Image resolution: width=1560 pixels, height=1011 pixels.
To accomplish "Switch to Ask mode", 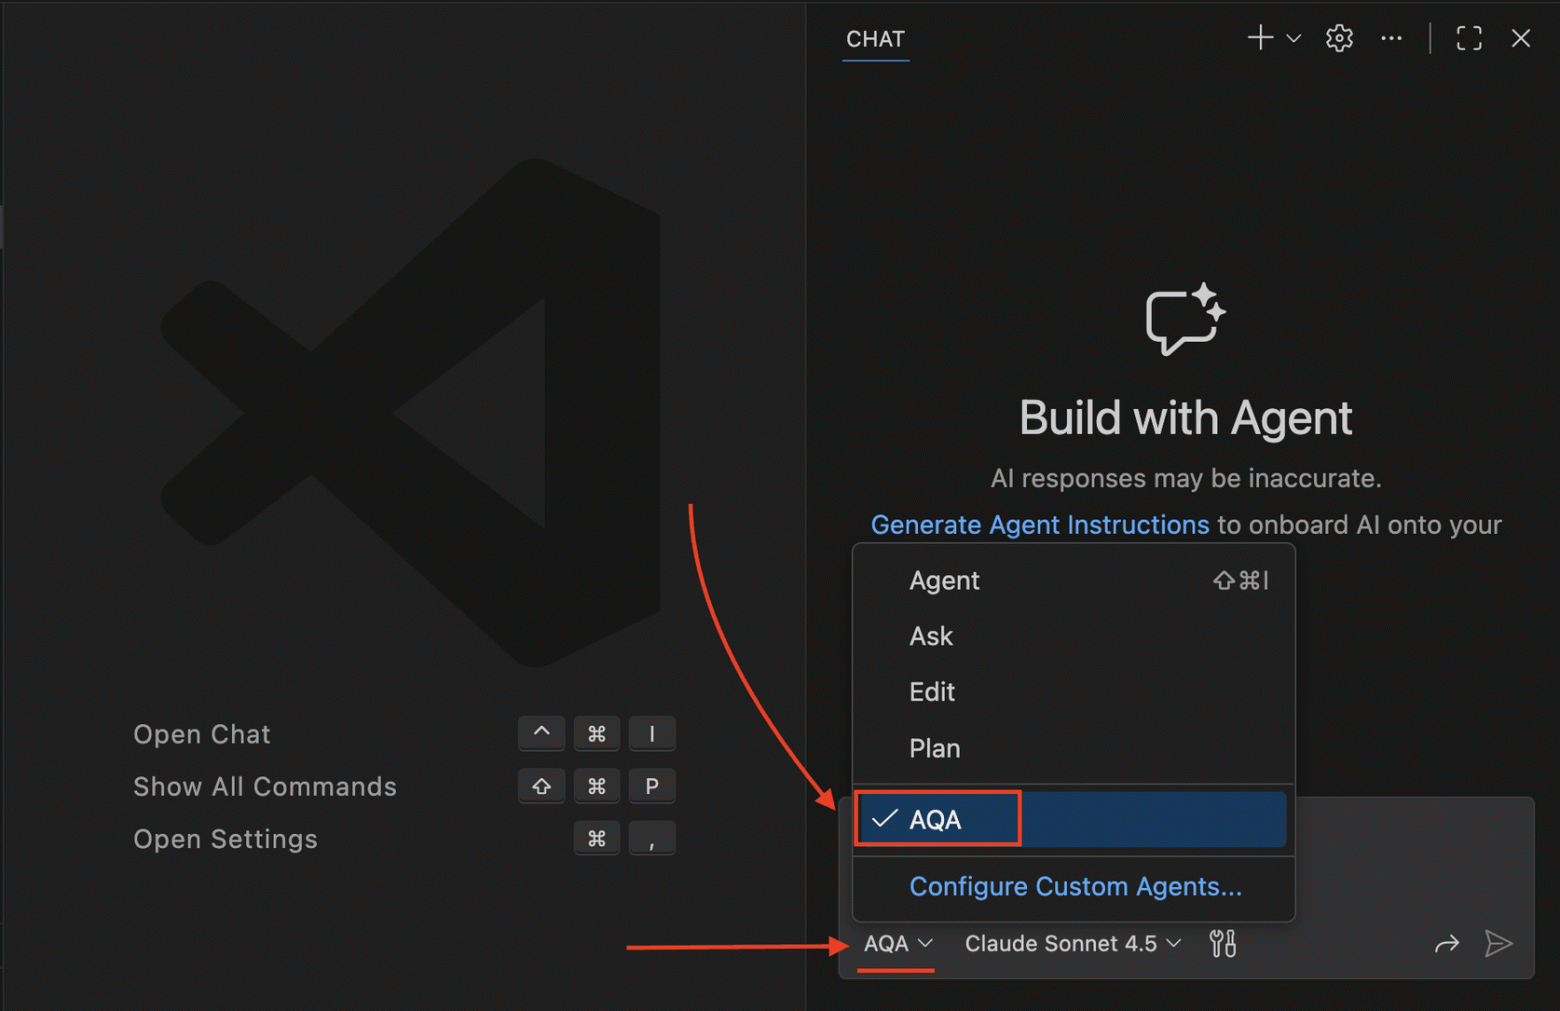I will 930,636.
